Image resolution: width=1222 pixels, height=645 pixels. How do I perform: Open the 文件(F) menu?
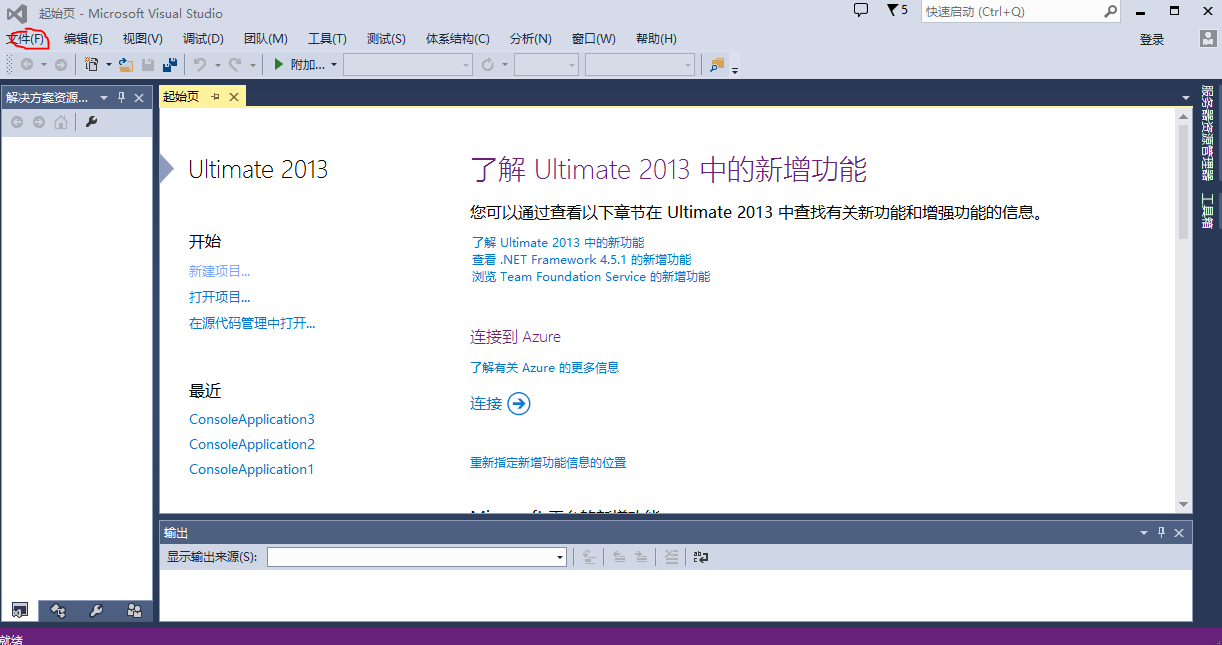26,39
